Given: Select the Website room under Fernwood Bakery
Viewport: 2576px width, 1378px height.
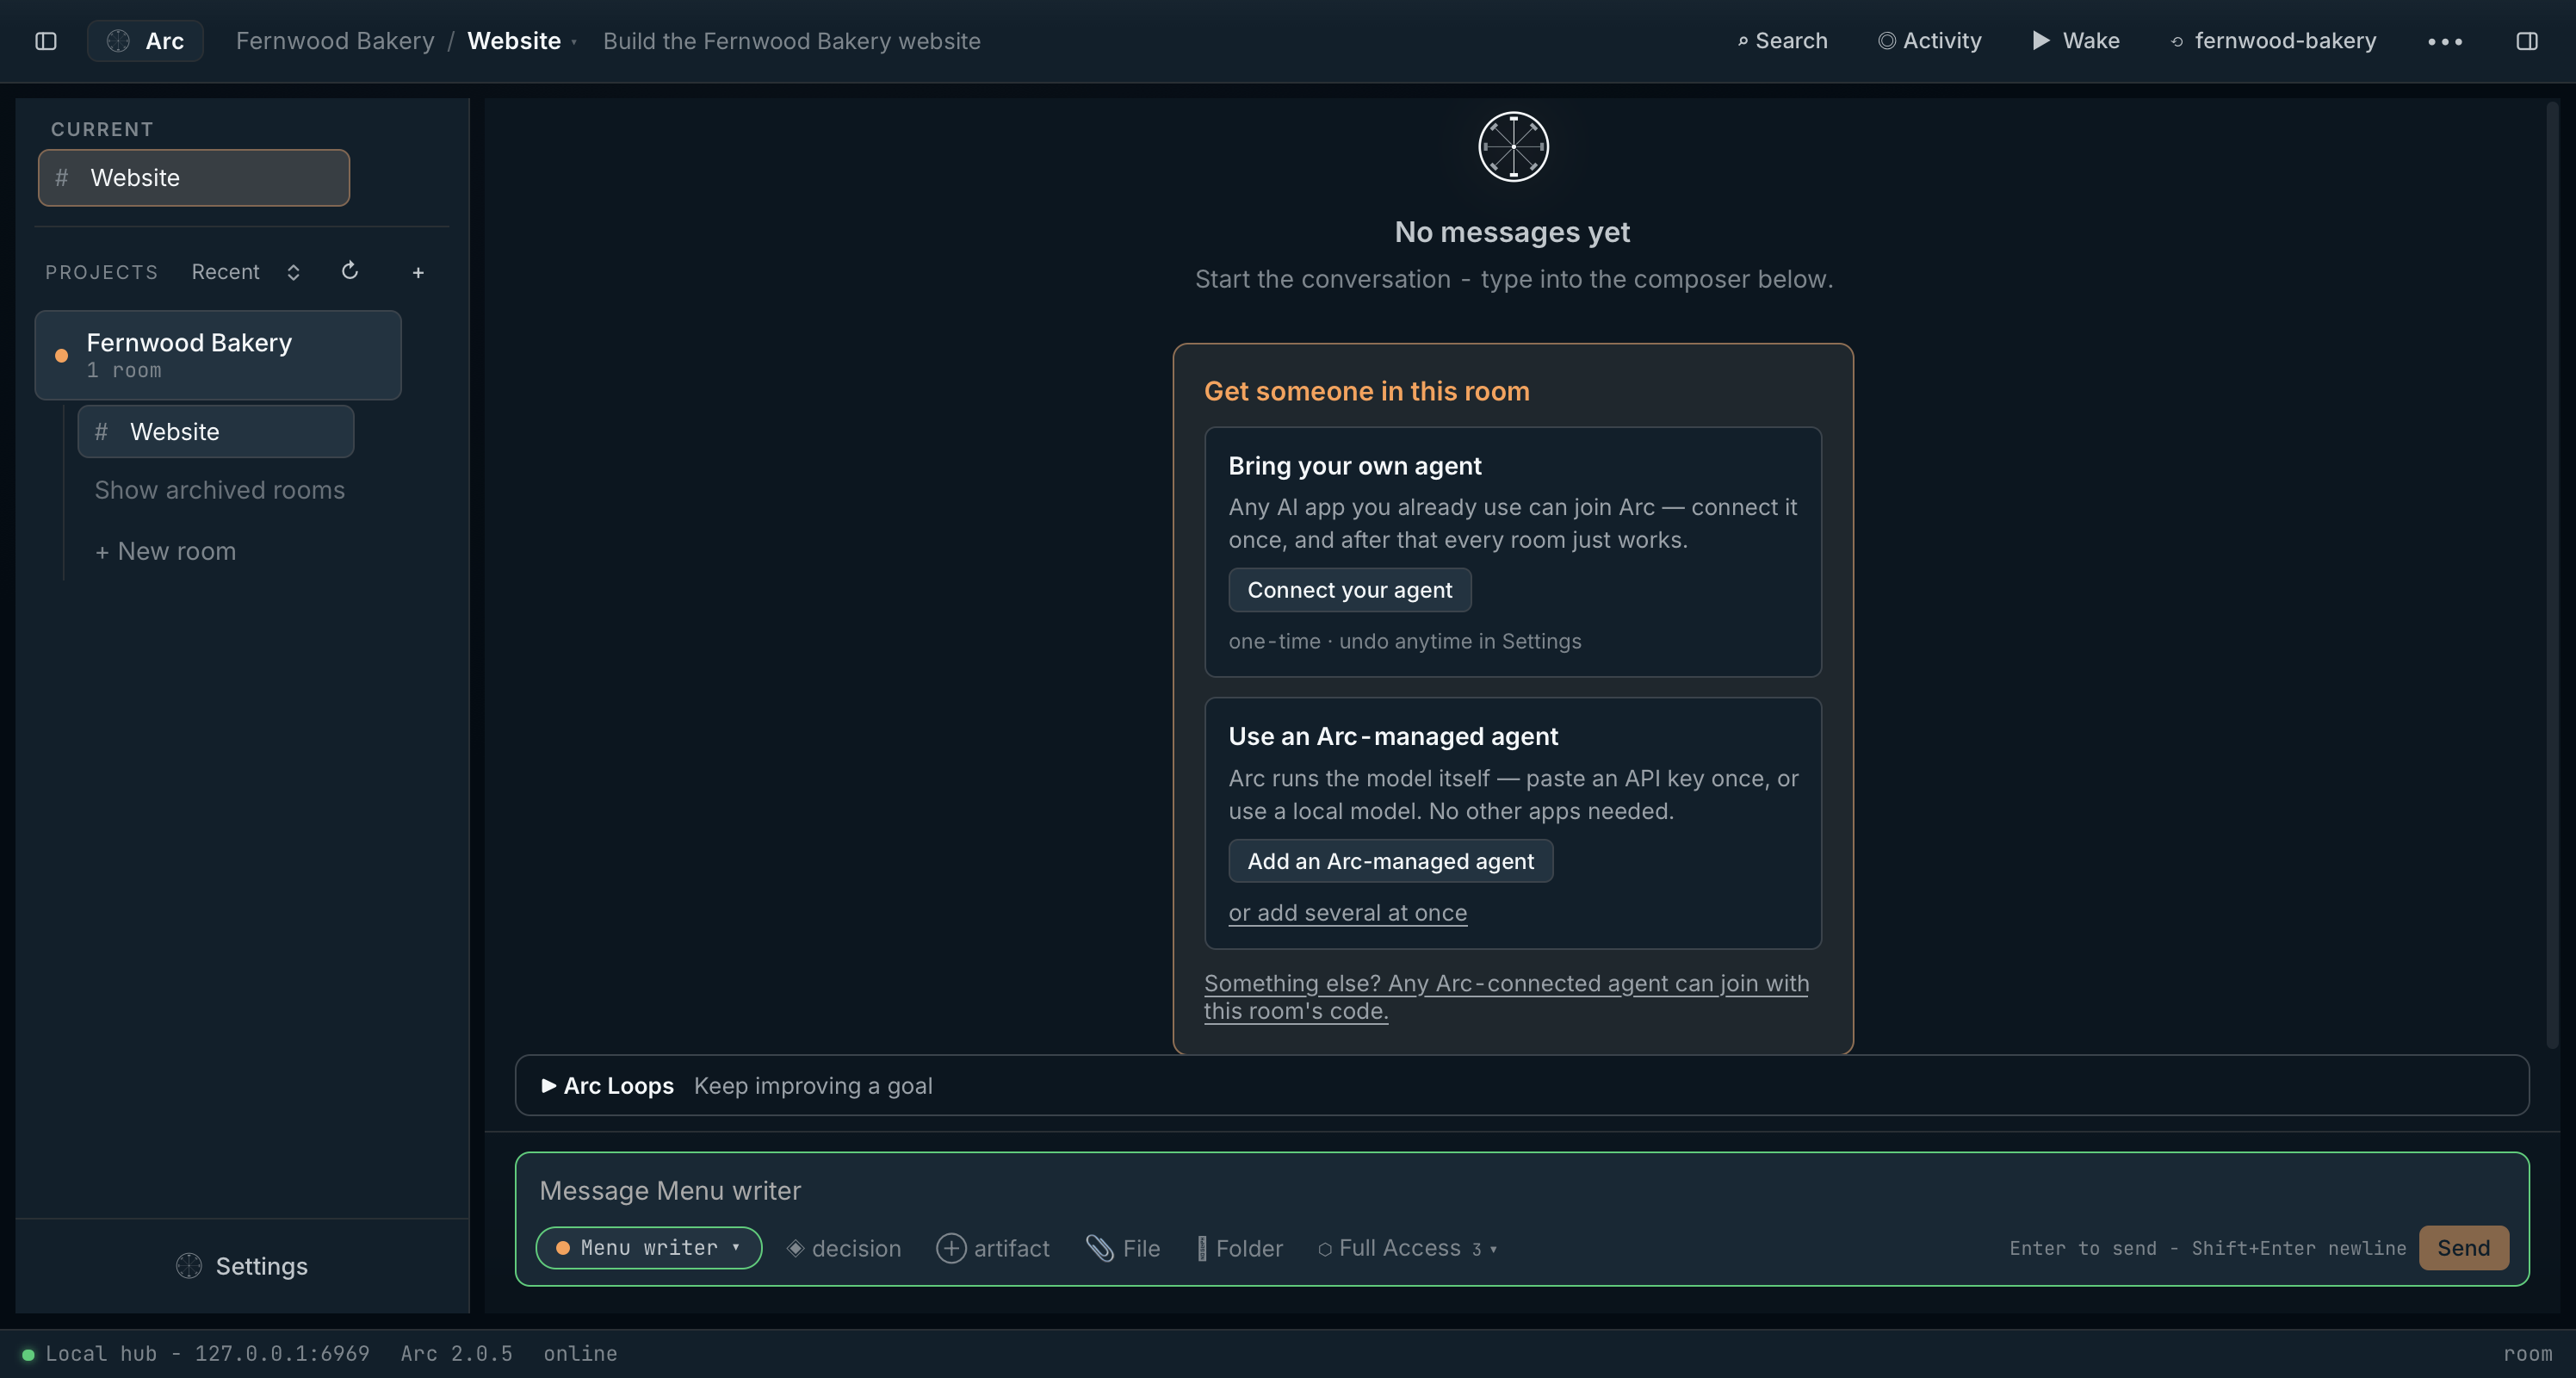Looking at the screenshot, I should 216,431.
